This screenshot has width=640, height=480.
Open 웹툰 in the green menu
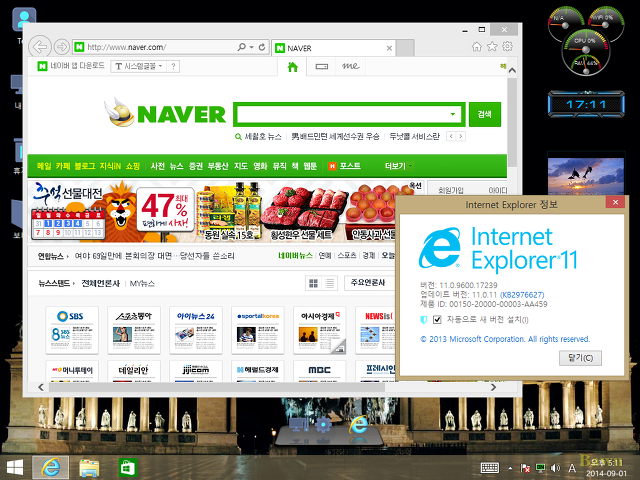click(310, 166)
